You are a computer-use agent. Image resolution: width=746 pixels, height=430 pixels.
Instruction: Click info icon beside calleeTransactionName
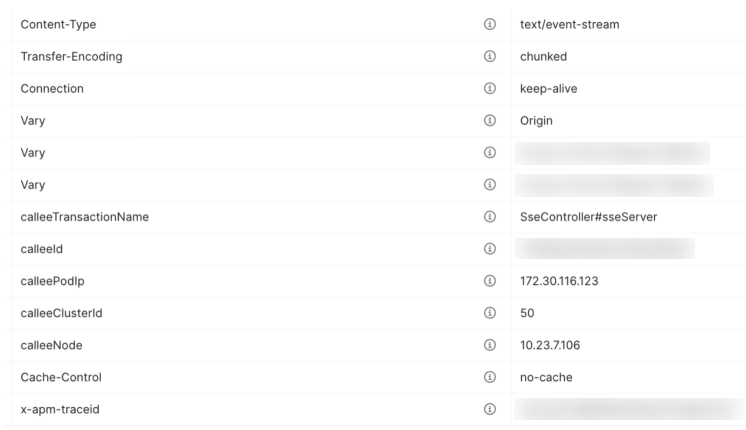point(490,217)
